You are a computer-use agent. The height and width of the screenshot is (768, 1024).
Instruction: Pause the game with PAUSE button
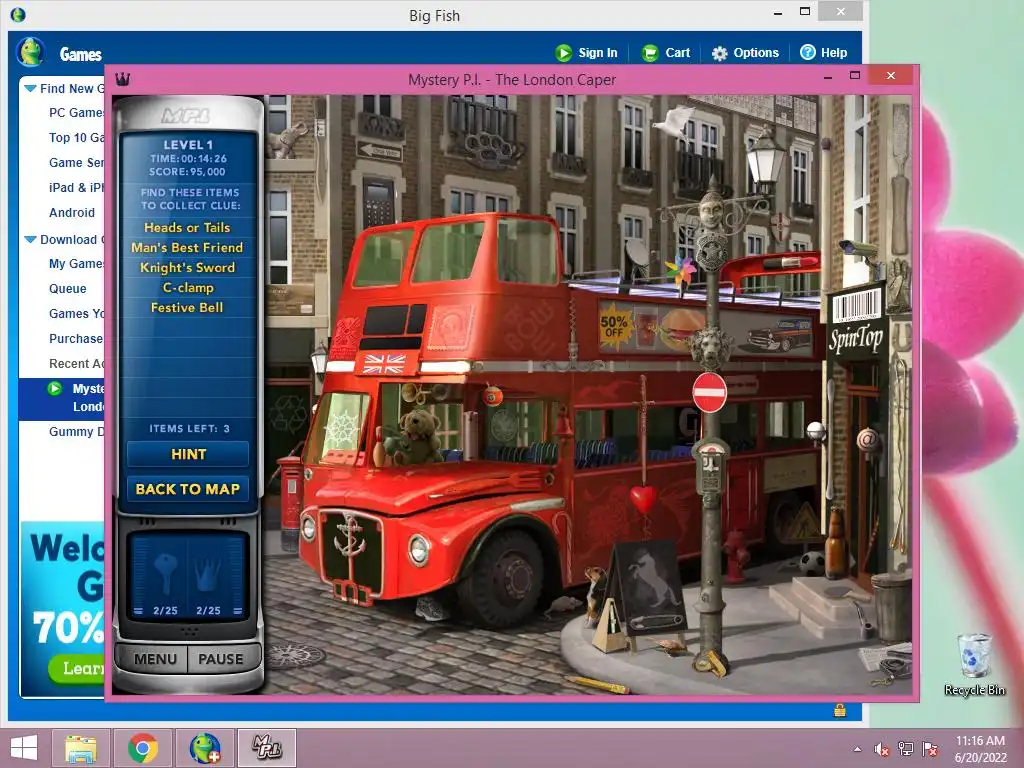point(221,659)
